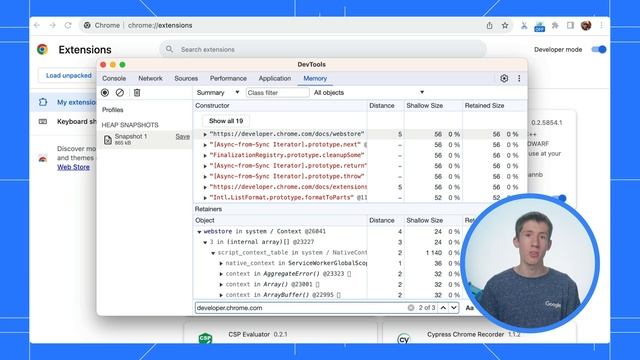This screenshot has height=360, width=640.
Task: Click the scissors extension icon
Action: [524, 26]
